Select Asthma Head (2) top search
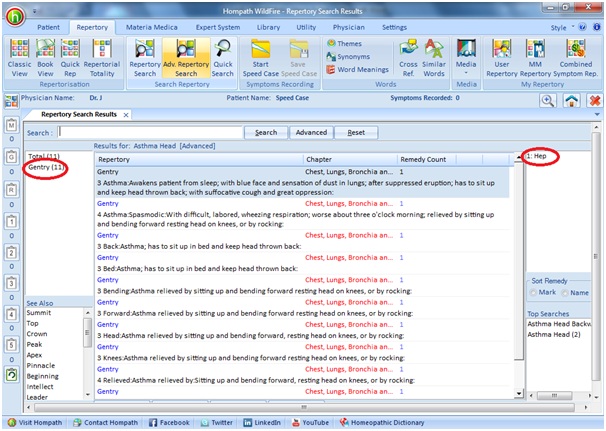This screenshot has height=431, width=606. (x=554, y=335)
